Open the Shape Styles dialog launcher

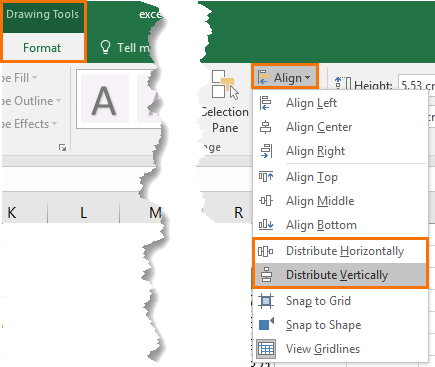(x=62, y=147)
